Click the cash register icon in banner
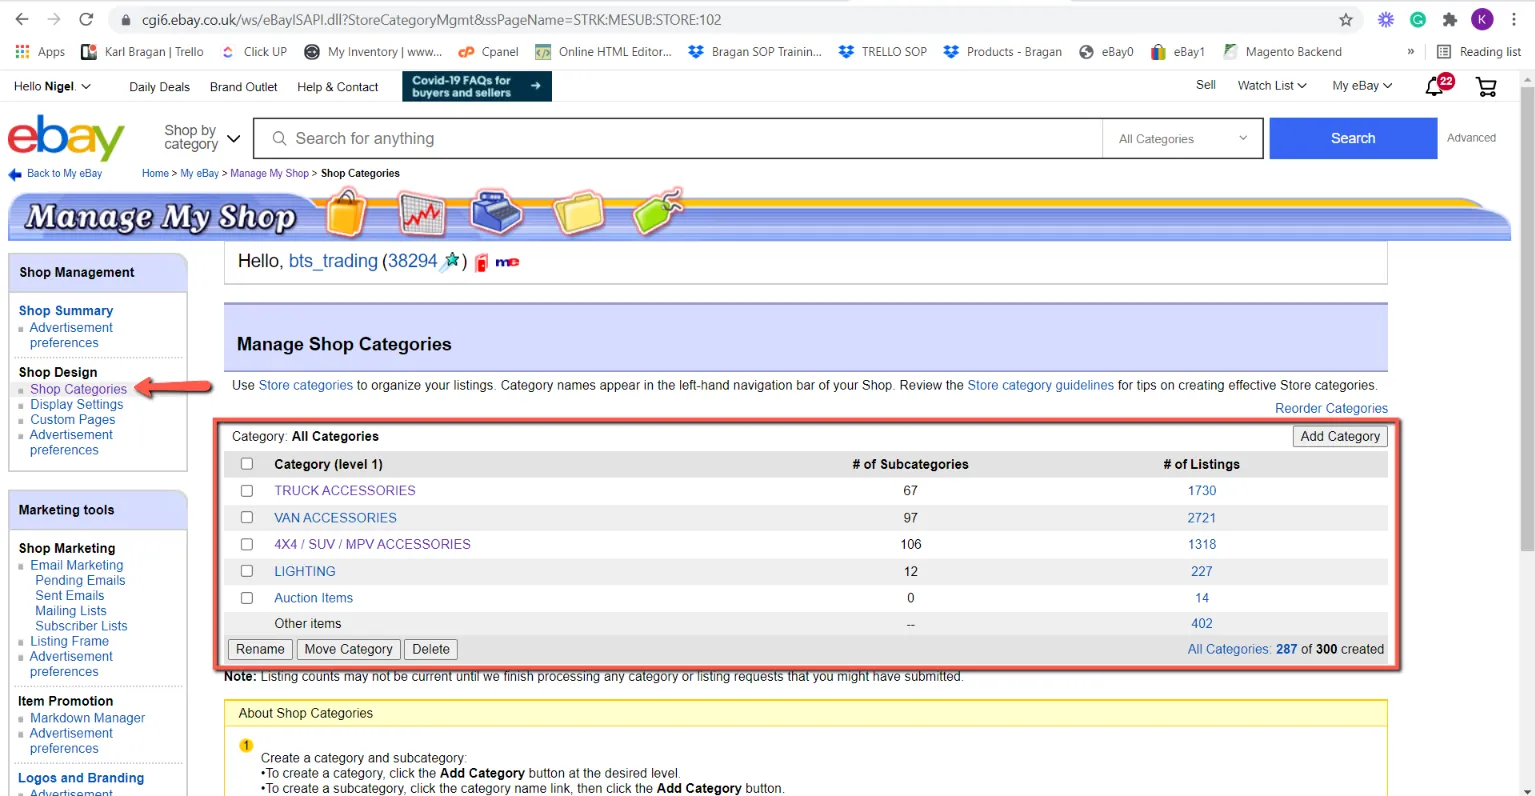This screenshot has width=1535, height=796. pos(497,211)
